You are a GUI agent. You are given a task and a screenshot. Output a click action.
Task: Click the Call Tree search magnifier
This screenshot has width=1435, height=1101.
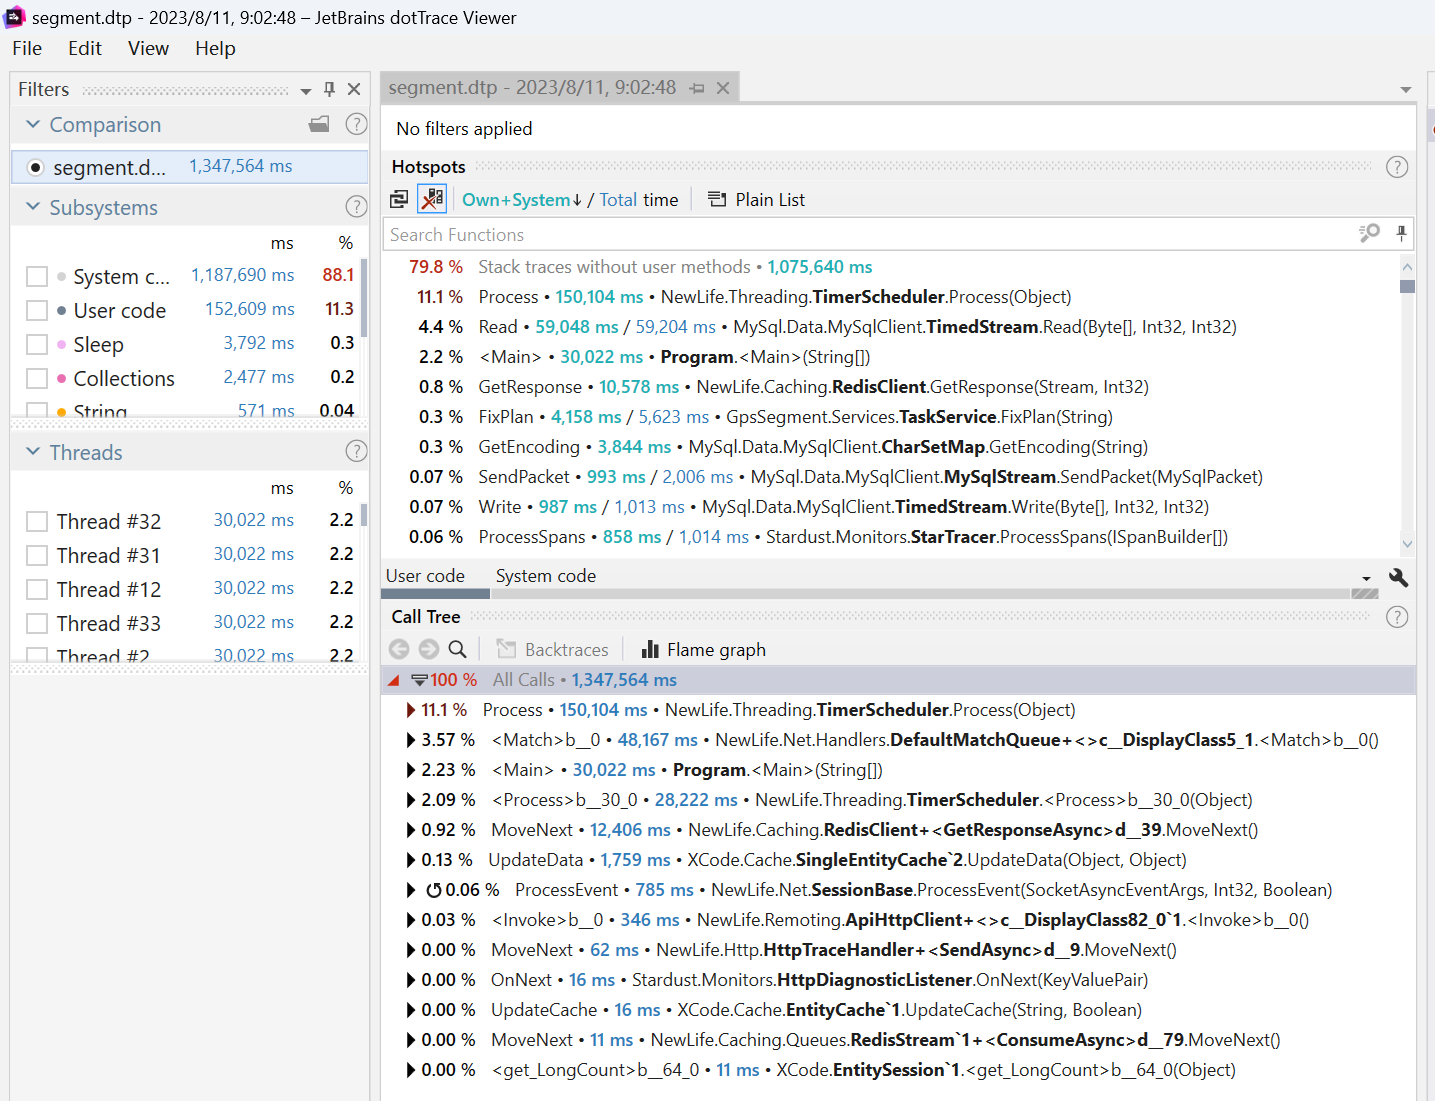458,649
